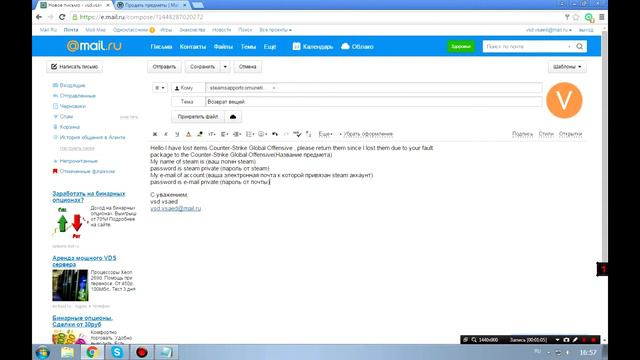Open the Windows Start menu
The width and height of the screenshot is (640, 360).
point(43,352)
